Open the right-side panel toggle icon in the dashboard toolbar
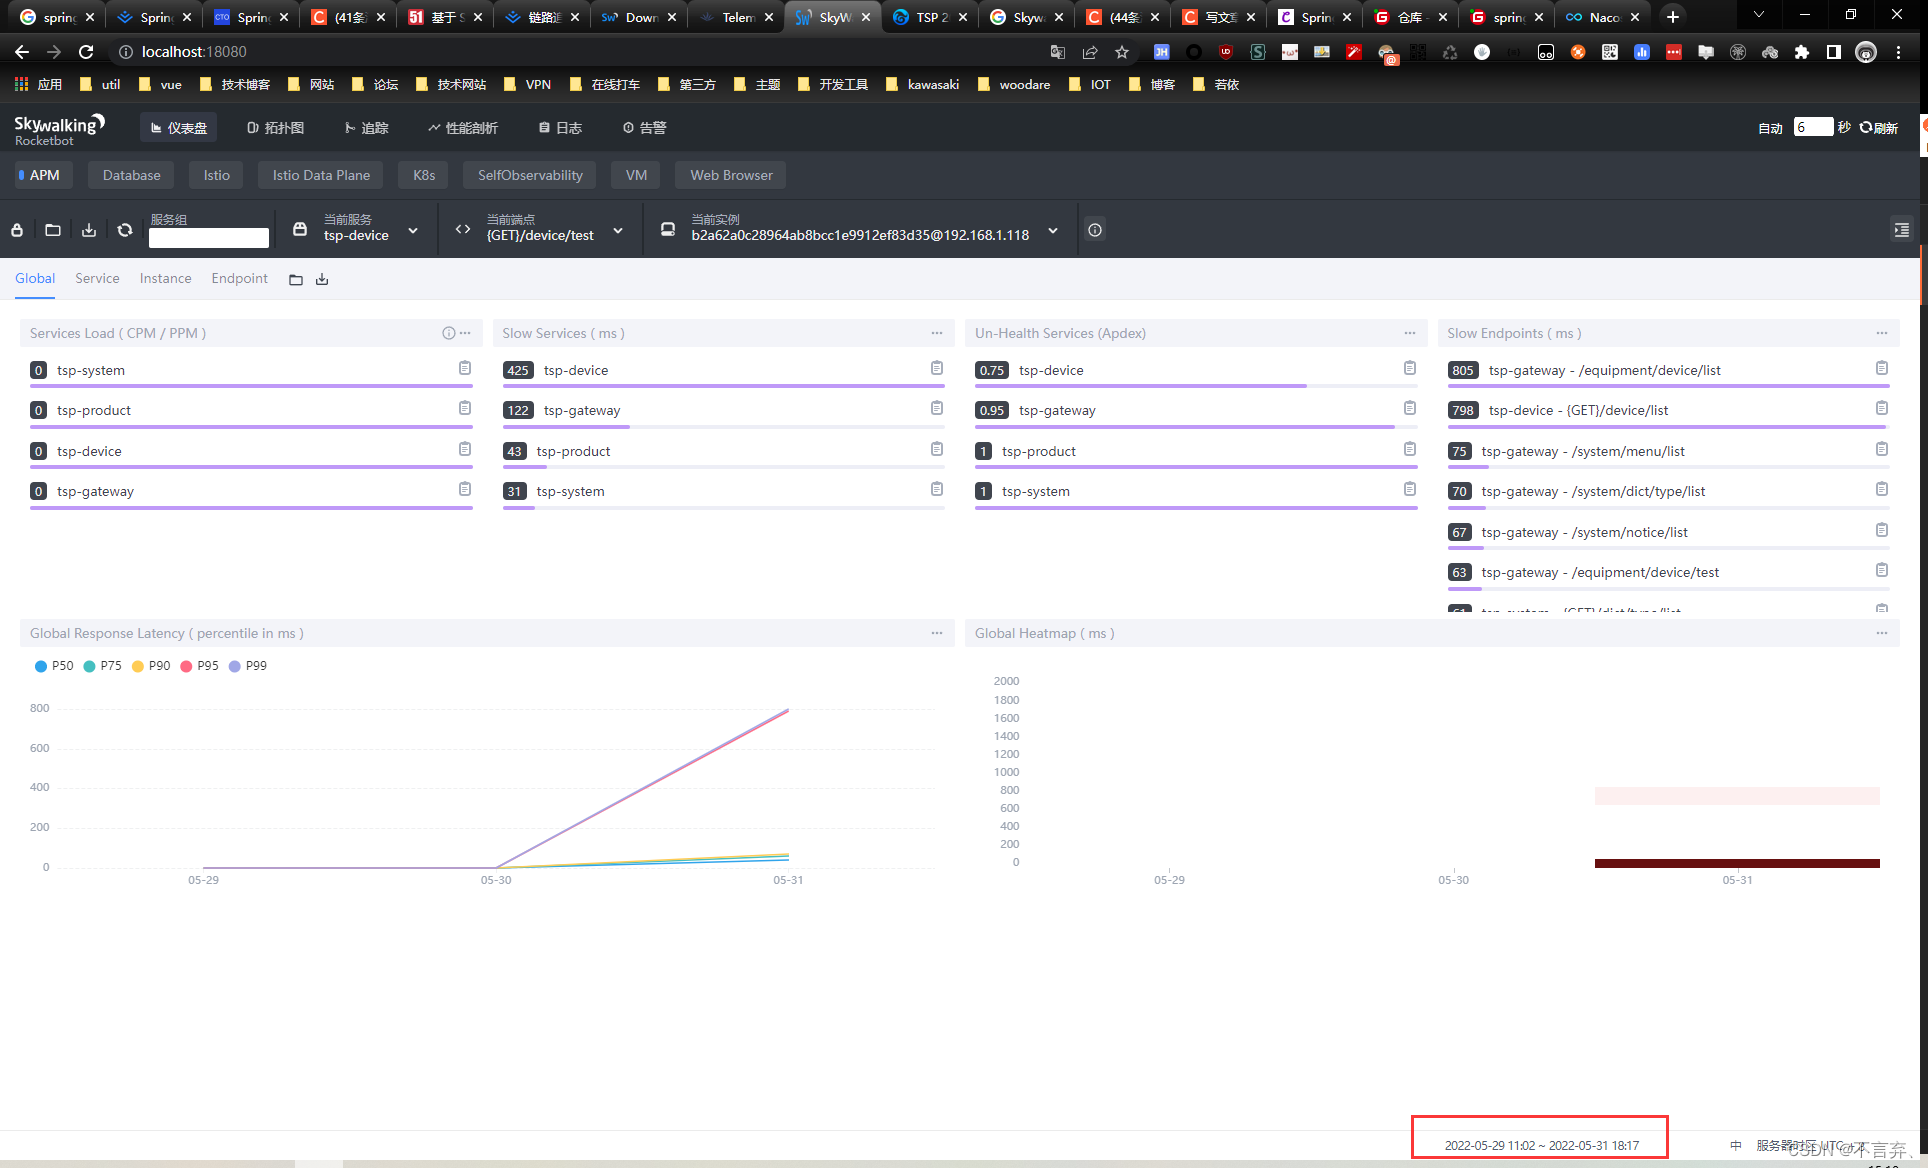This screenshot has width=1928, height=1168. point(1901,230)
